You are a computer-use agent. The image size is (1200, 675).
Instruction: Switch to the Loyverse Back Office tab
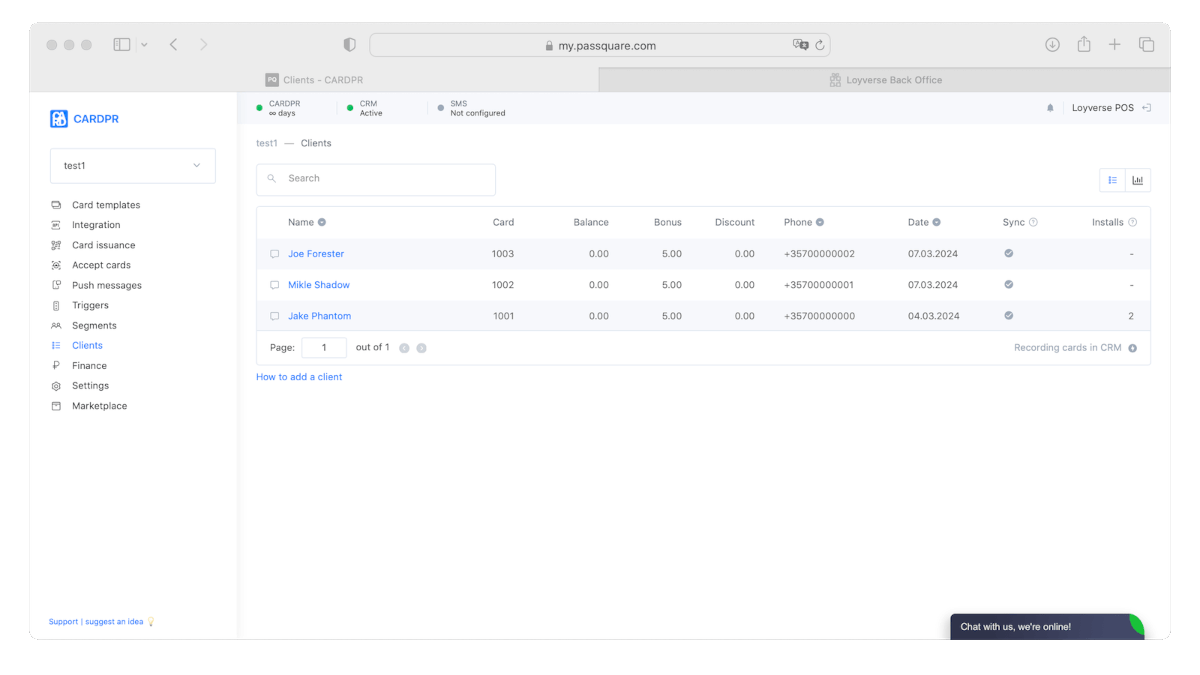pyautogui.click(x=884, y=80)
